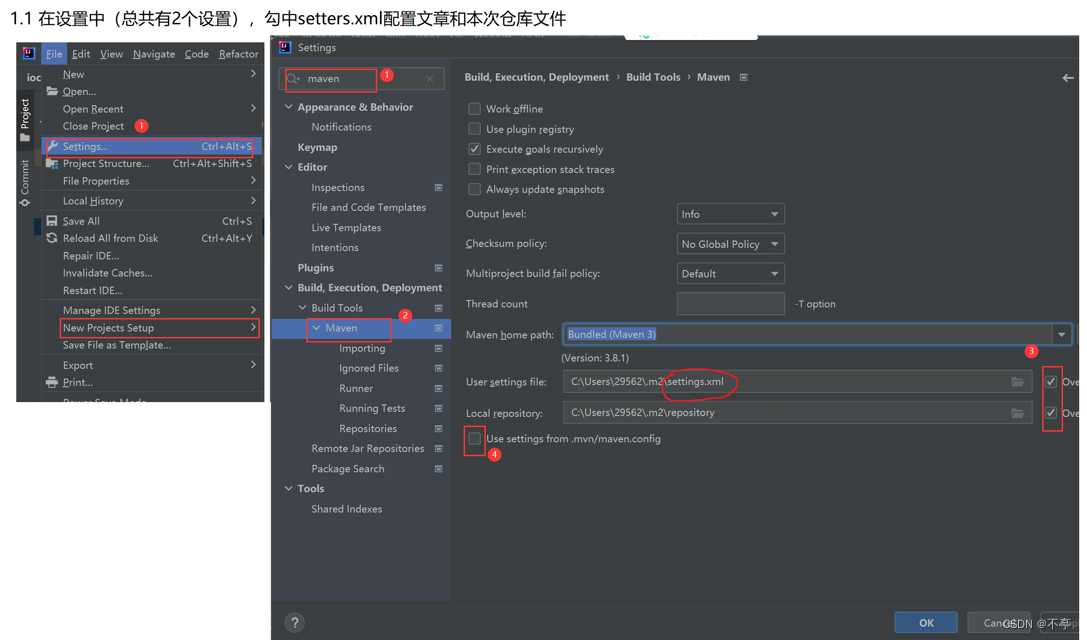Choose Settings... in the File menu
Image resolution: width=1087 pixels, height=640 pixels.
click(152, 146)
